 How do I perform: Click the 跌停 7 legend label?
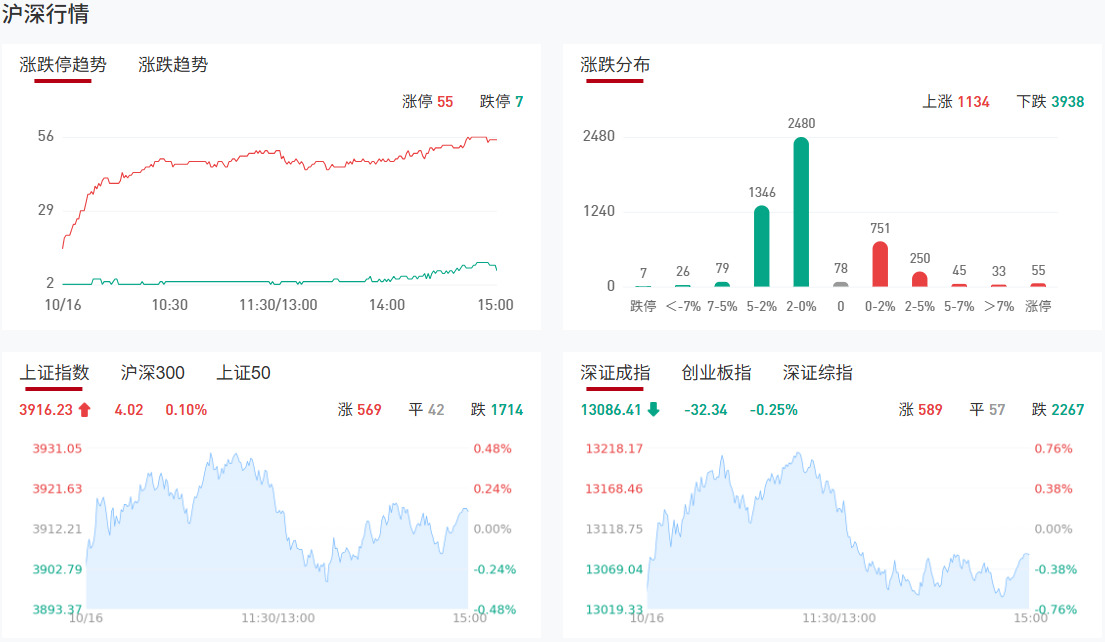click(x=501, y=102)
